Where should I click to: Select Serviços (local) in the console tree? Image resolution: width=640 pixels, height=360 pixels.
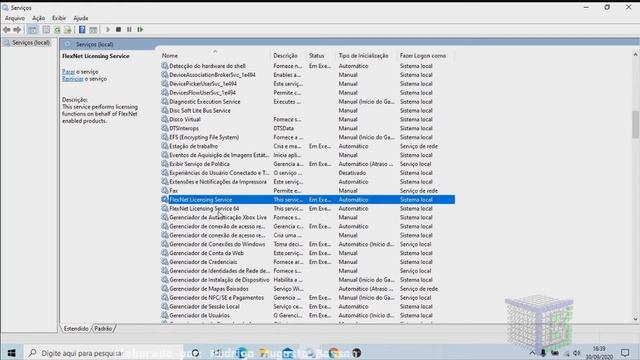coord(31,42)
